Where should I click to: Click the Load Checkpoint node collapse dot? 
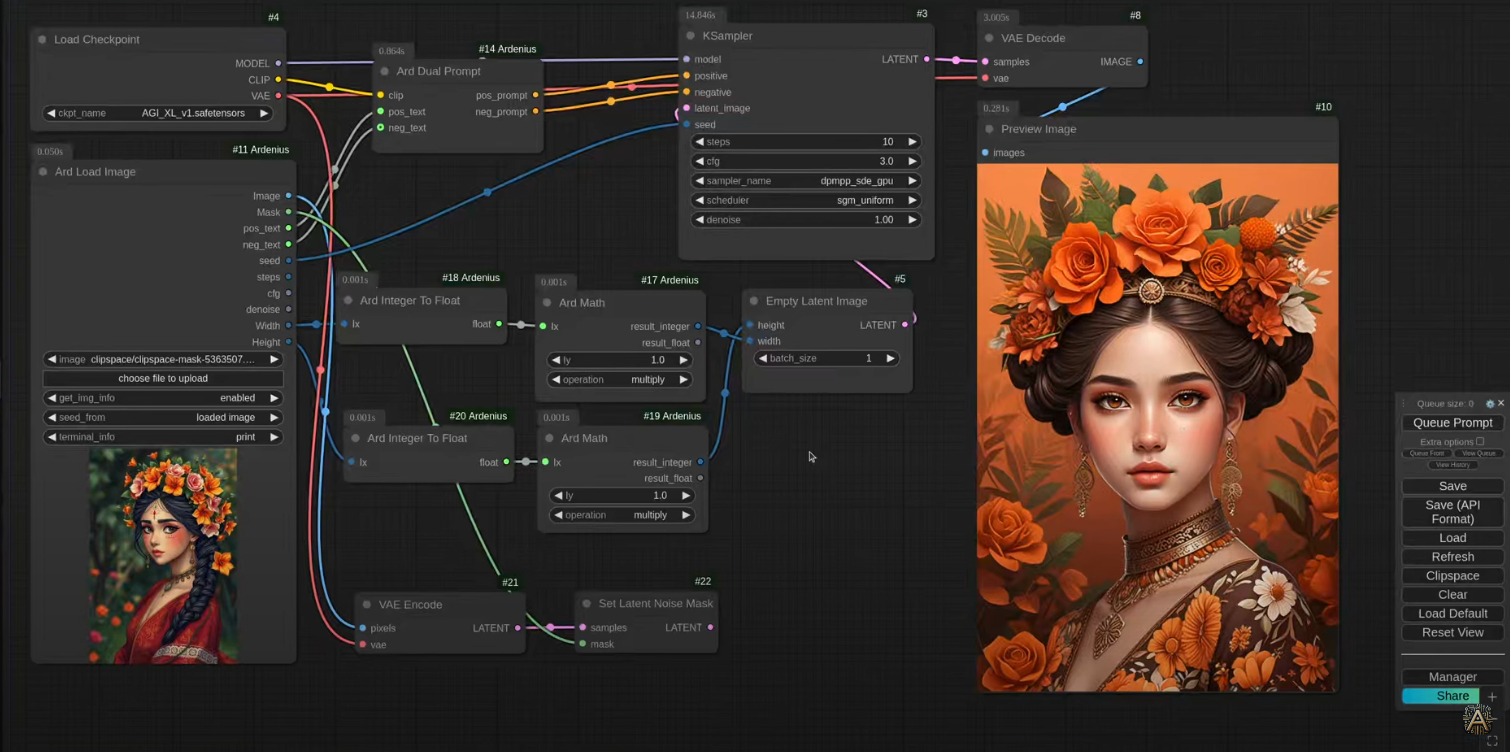[42, 40]
